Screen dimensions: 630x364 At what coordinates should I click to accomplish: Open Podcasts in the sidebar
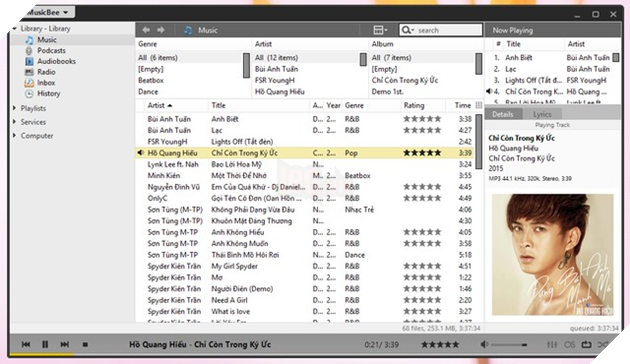click(51, 51)
